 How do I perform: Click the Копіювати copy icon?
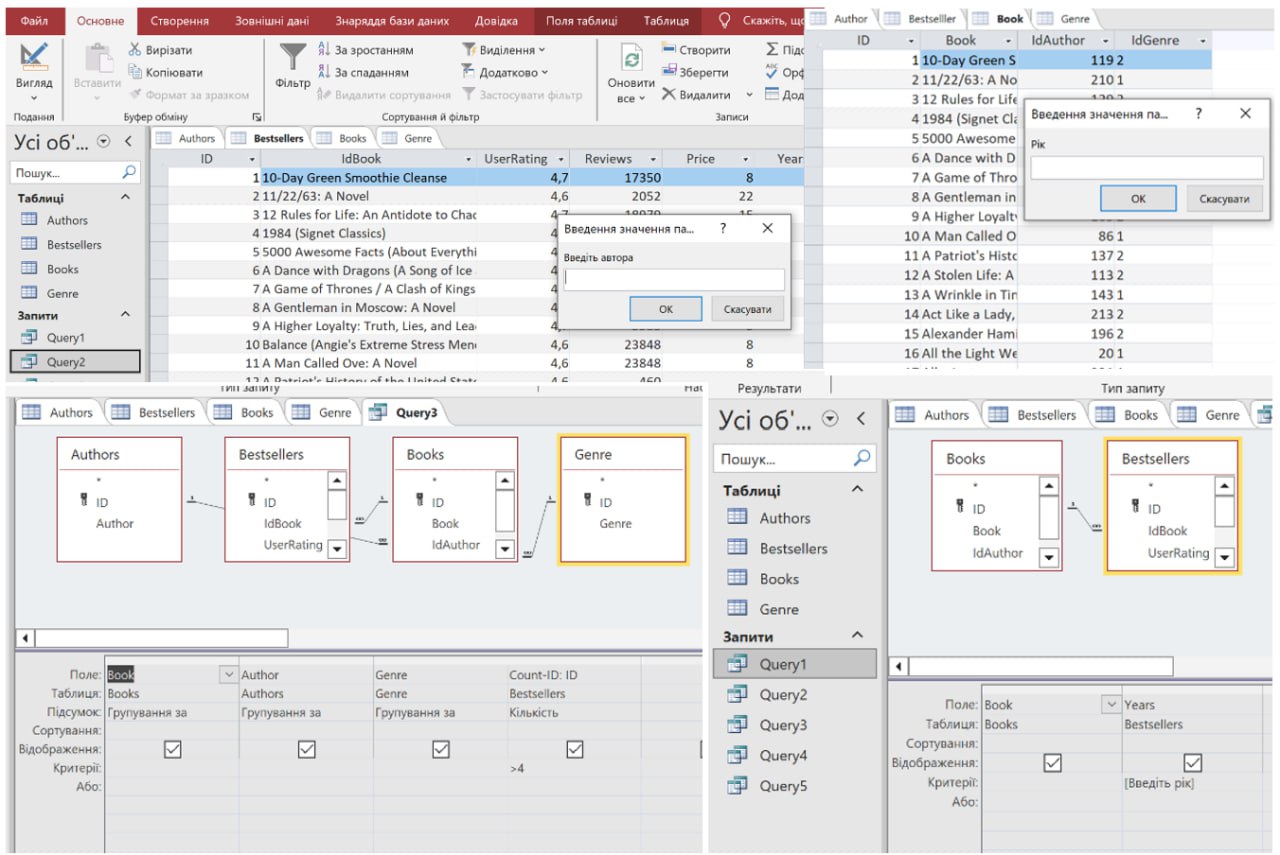[x=136, y=73]
